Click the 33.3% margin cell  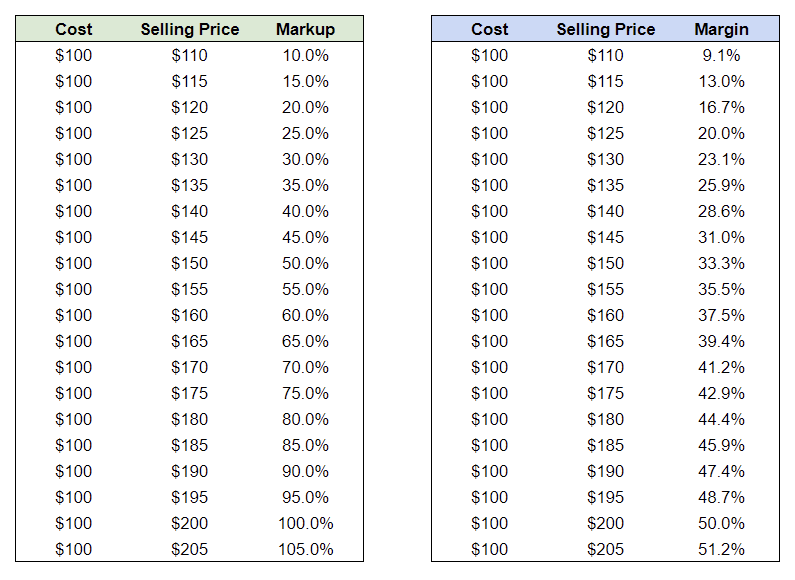pyautogui.click(x=721, y=264)
